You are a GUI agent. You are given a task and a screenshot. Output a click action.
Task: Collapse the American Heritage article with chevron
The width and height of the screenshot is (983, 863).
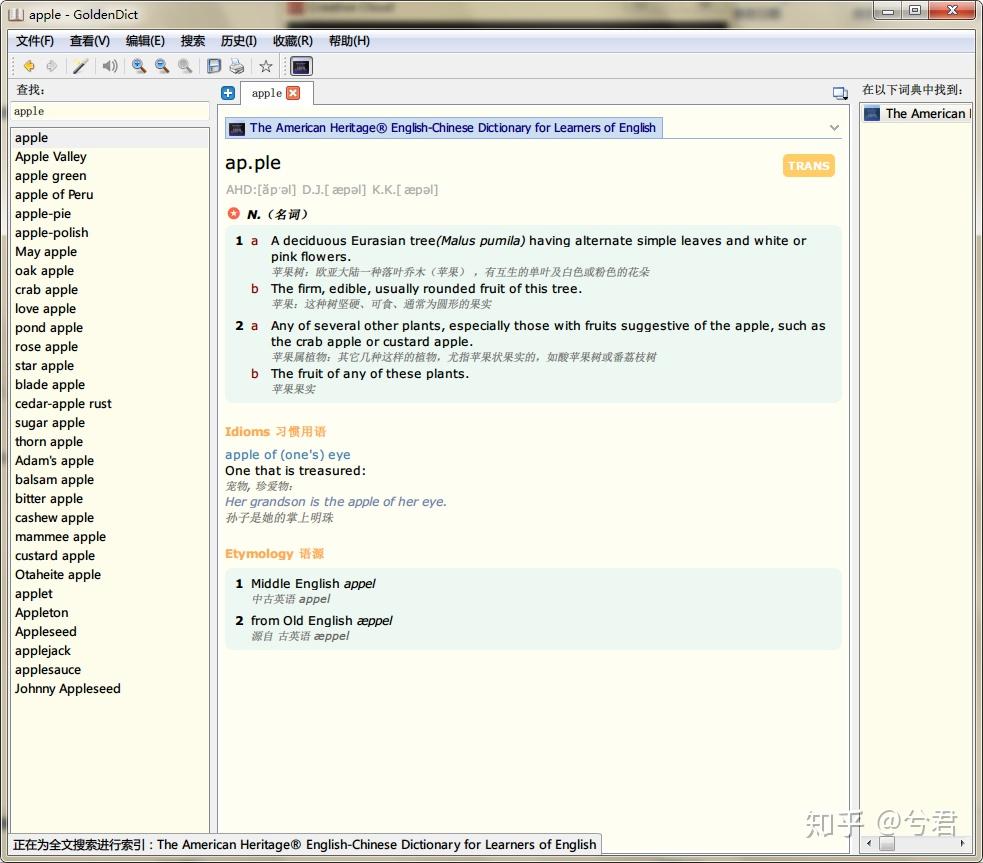coord(834,128)
